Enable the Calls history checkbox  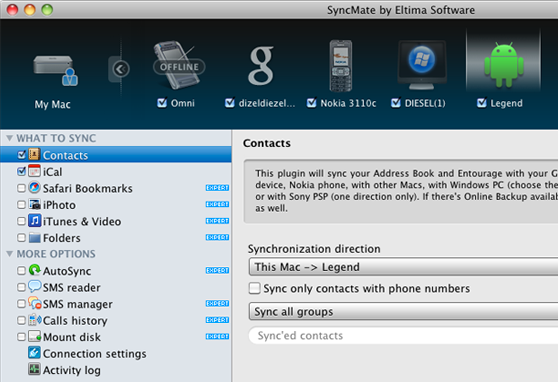(x=21, y=320)
